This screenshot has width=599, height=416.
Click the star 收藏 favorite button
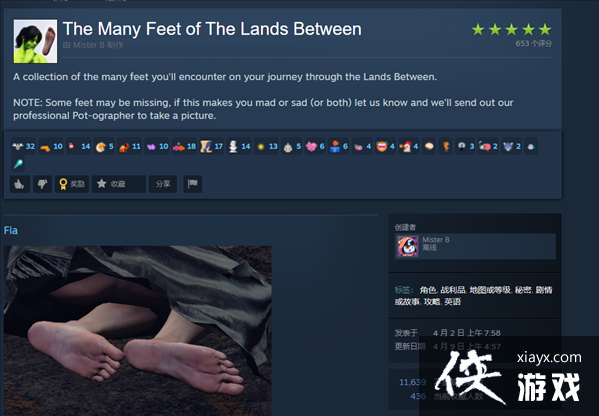coord(118,184)
